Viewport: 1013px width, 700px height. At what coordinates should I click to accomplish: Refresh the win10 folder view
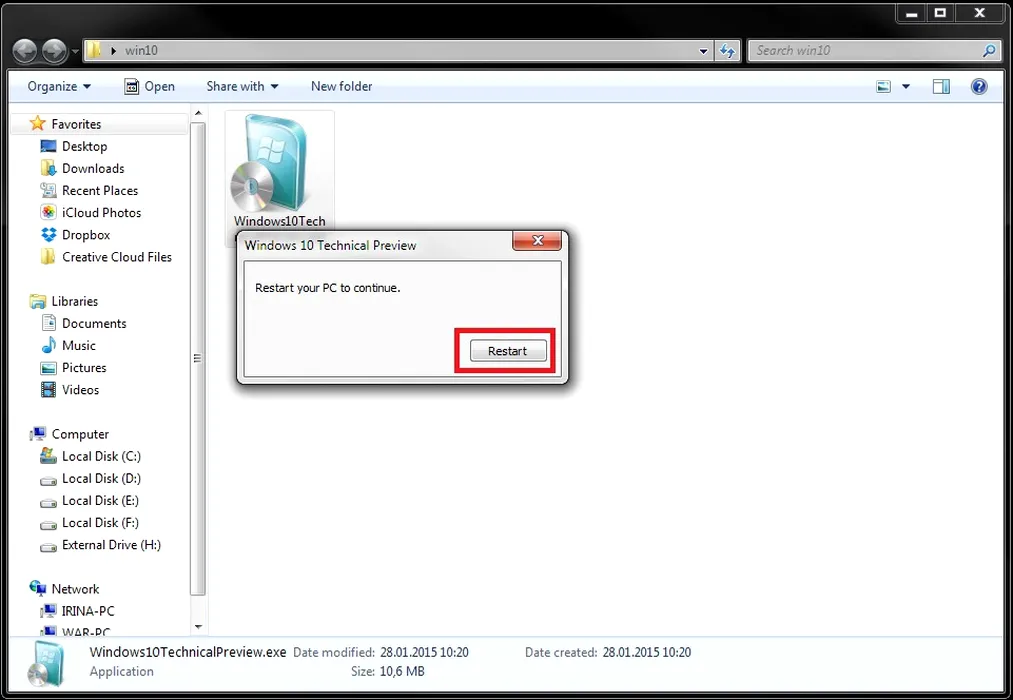(x=727, y=51)
